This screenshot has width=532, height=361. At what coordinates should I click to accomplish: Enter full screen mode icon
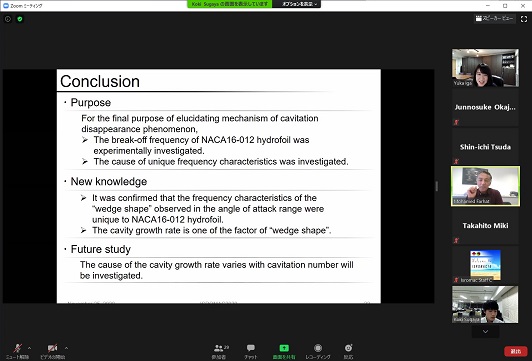coord(524,19)
